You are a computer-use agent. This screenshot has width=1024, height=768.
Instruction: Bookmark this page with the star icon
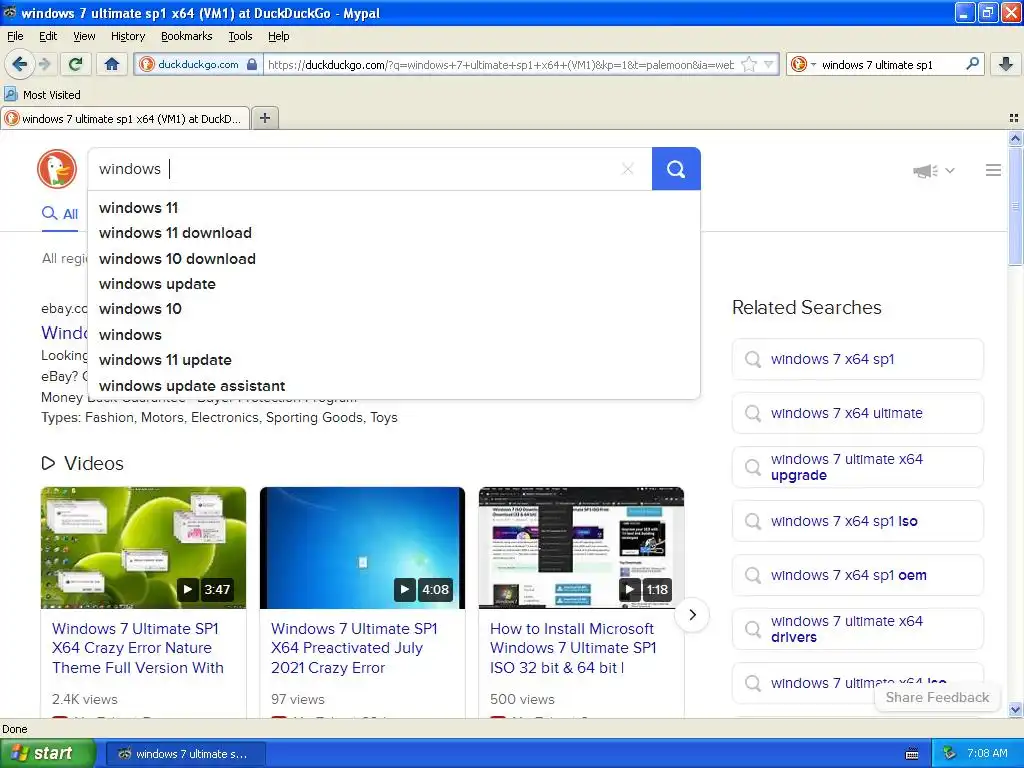(x=749, y=64)
